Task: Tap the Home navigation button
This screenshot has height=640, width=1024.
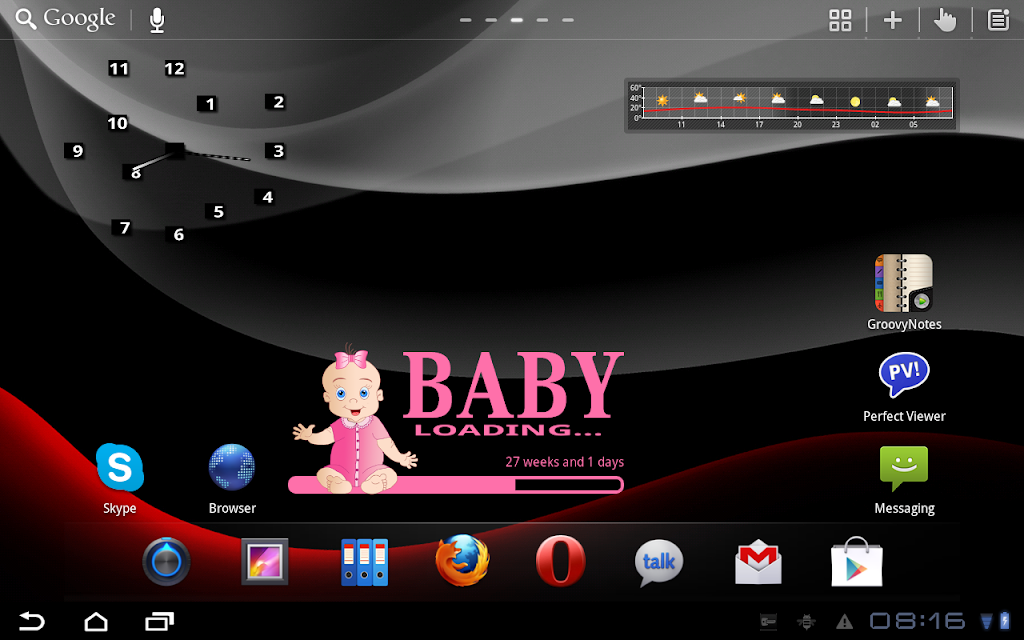Action: 96,621
